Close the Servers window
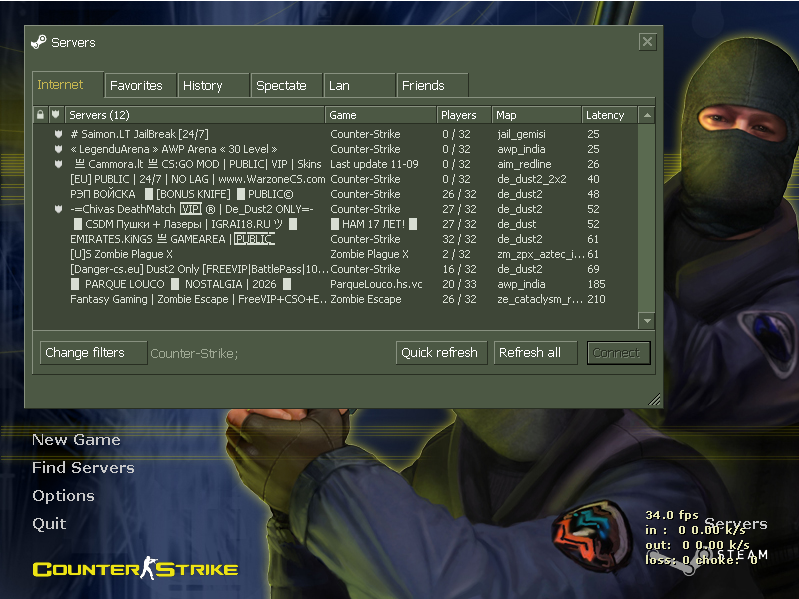 (x=647, y=42)
